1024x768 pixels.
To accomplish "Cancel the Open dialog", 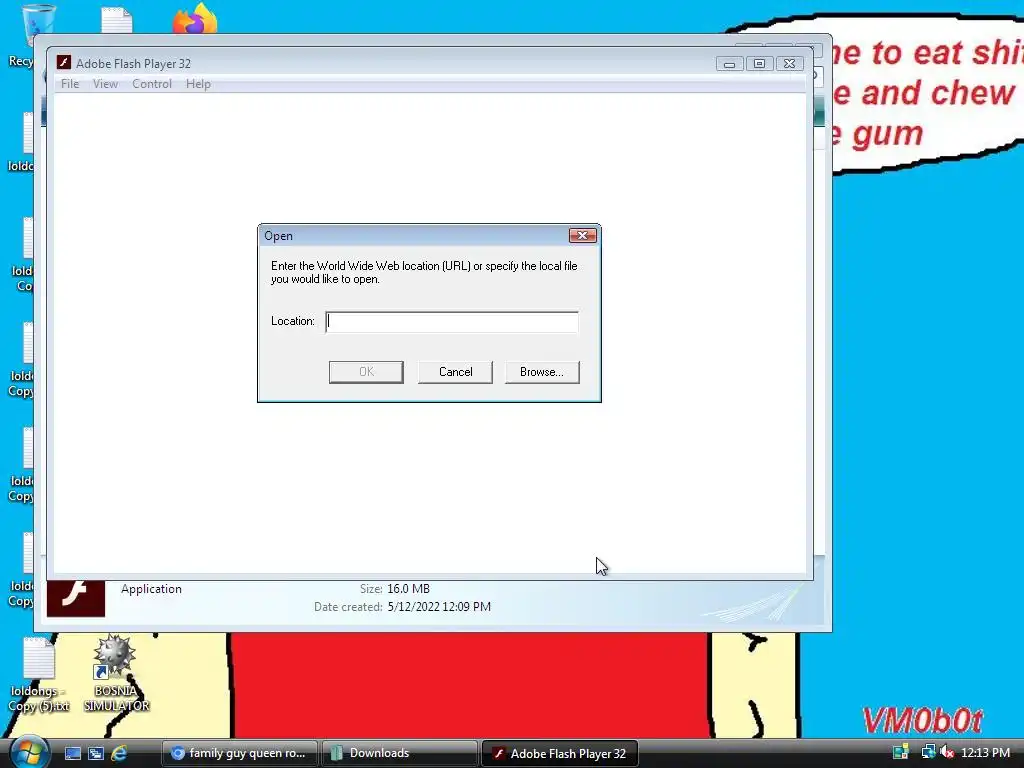I will 455,372.
